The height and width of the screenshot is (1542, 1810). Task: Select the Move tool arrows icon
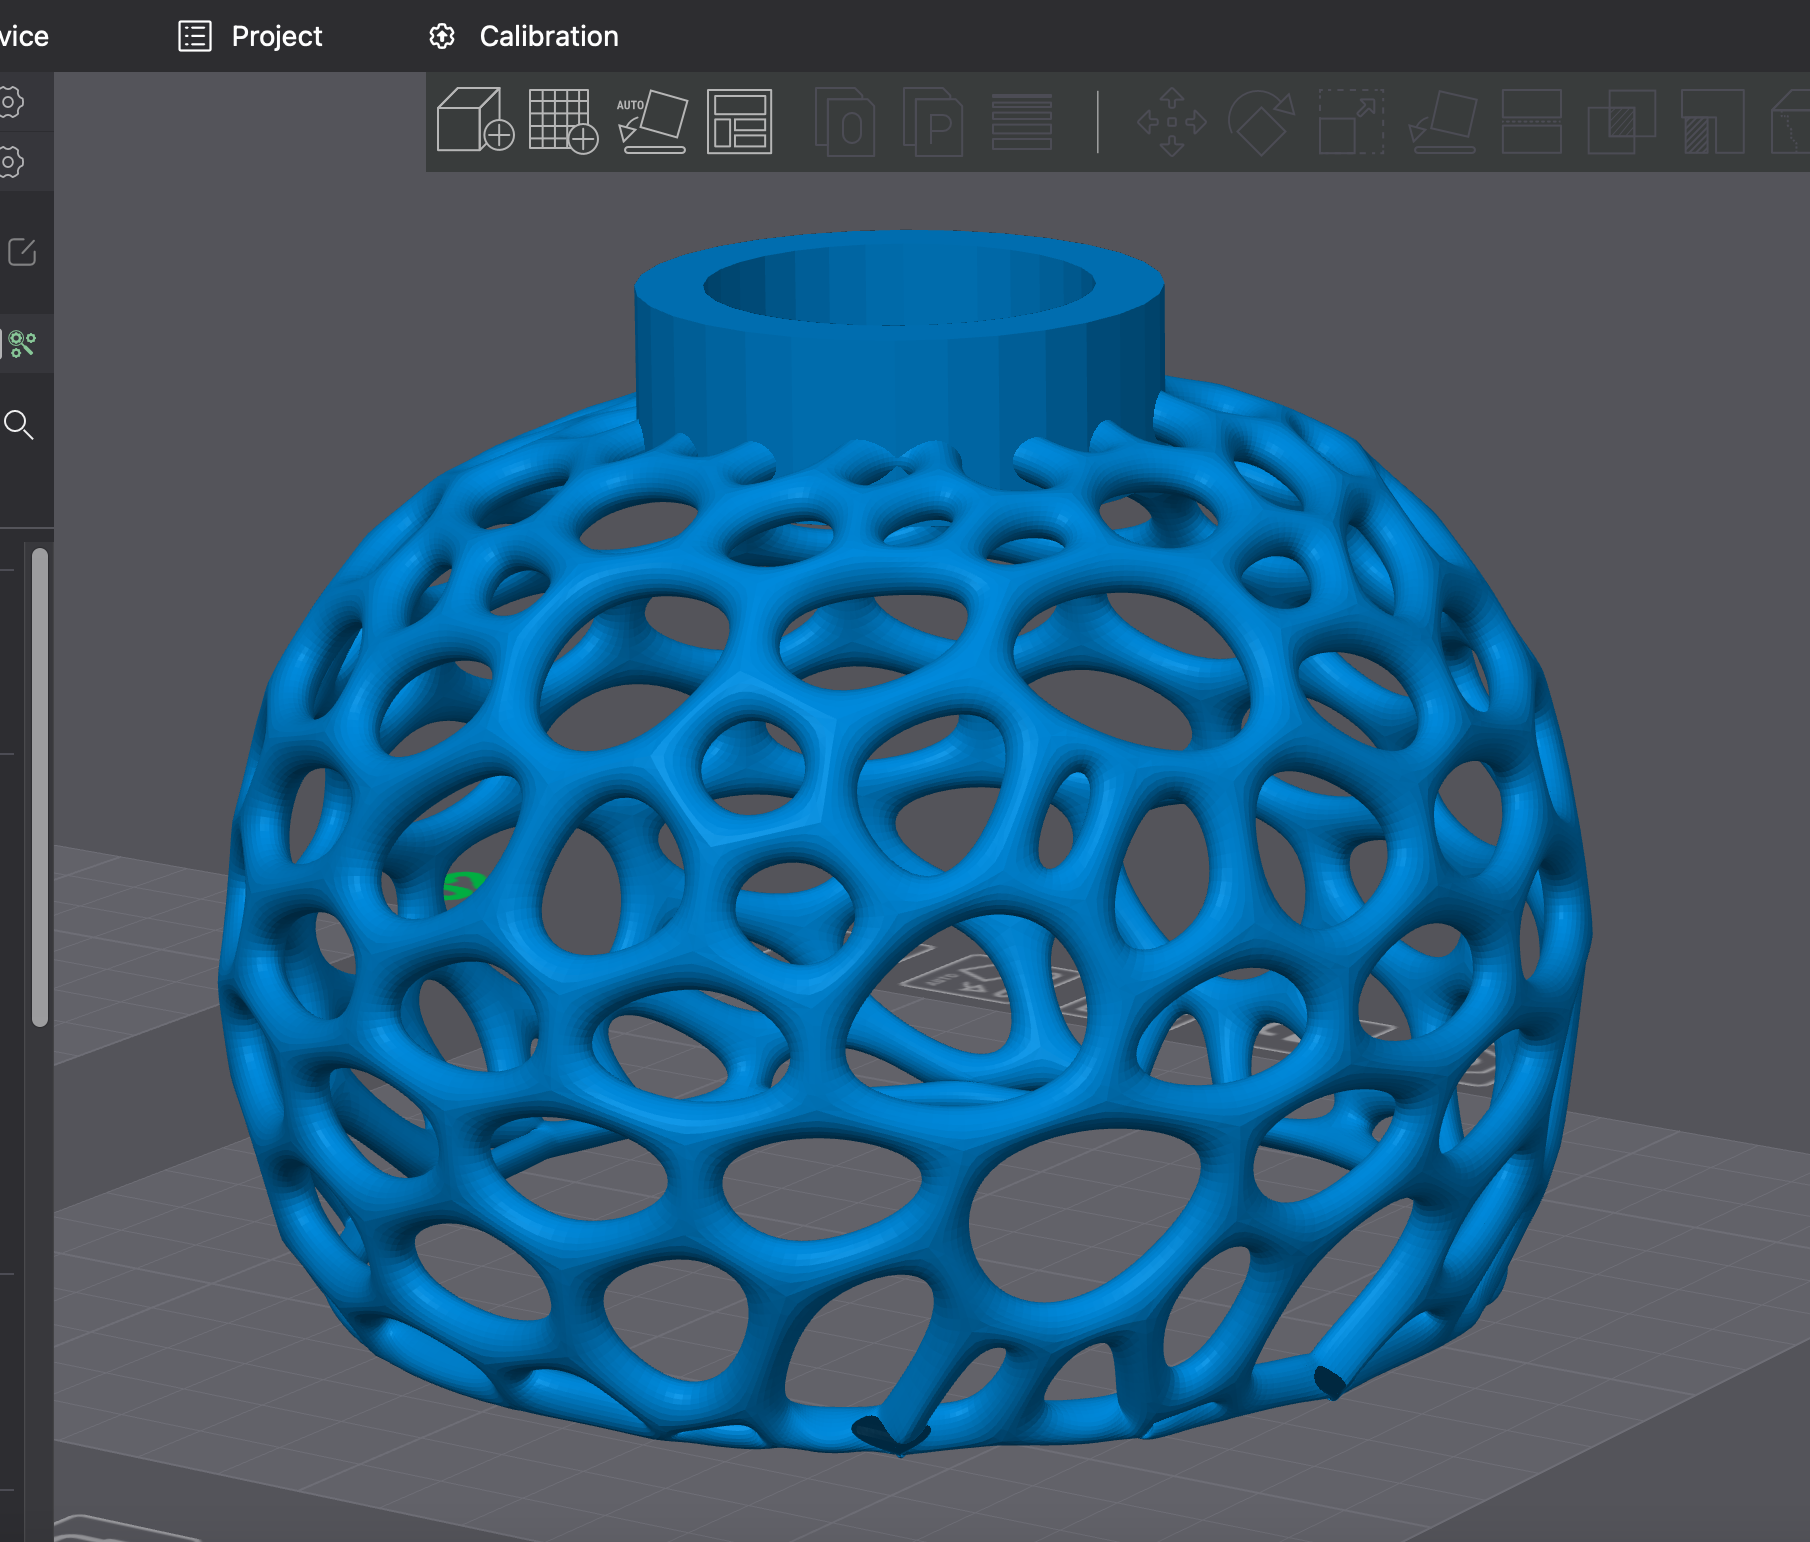coord(1172,121)
